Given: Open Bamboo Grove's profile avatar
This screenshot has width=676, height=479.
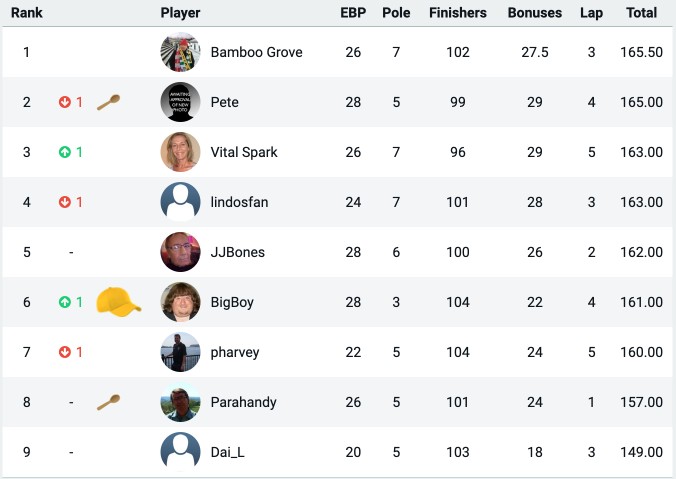Looking at the screenshot, I should pos(180,52).
